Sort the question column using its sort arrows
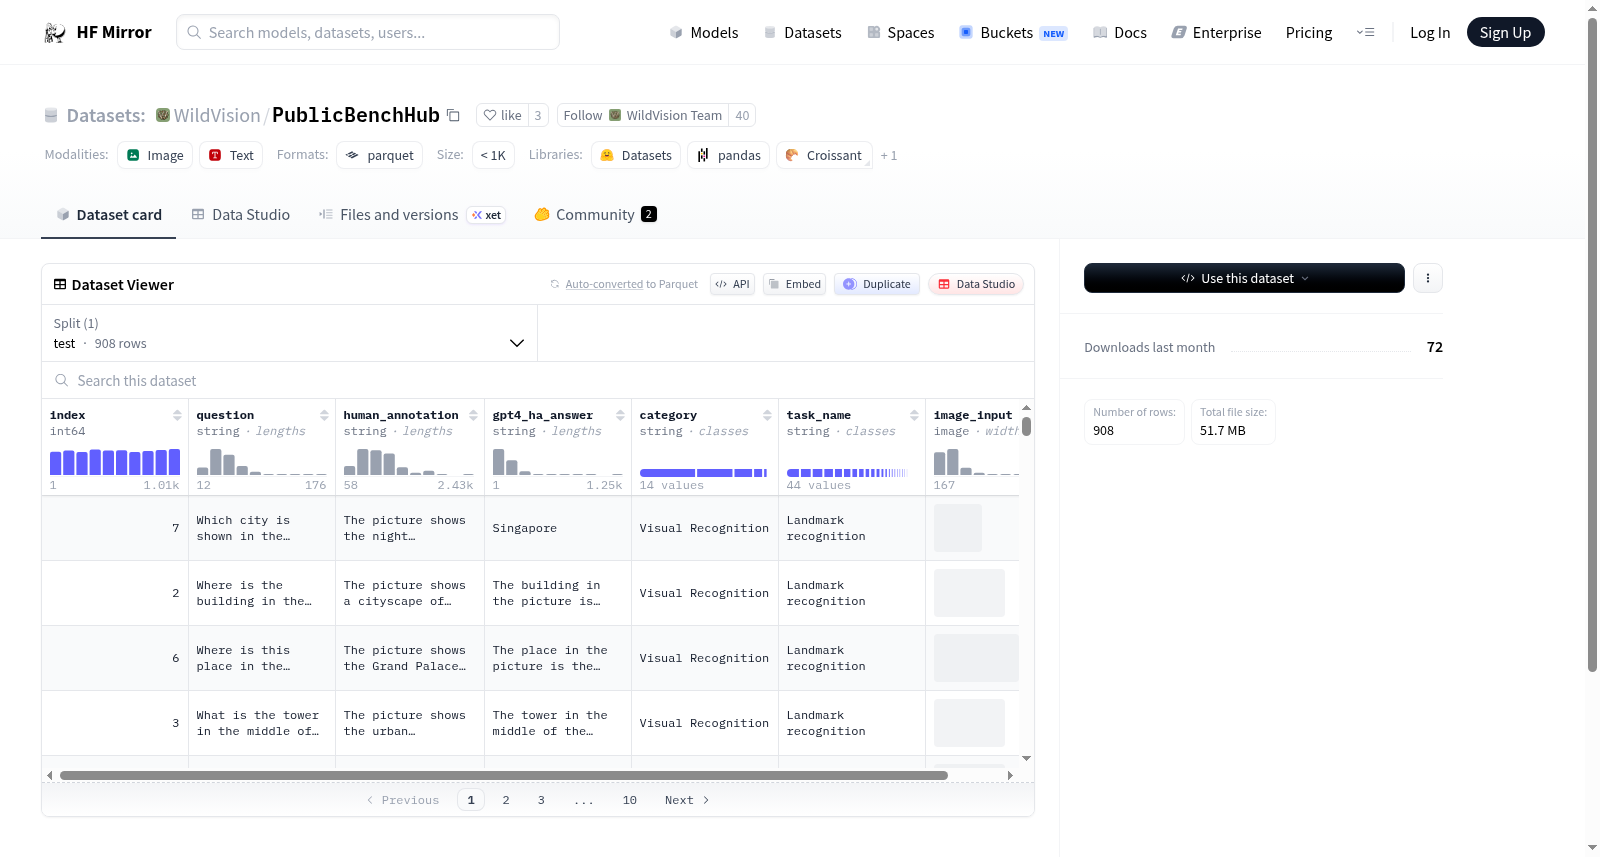The width and height of the screenshot is (1600, 857). [x=324, y=415]
